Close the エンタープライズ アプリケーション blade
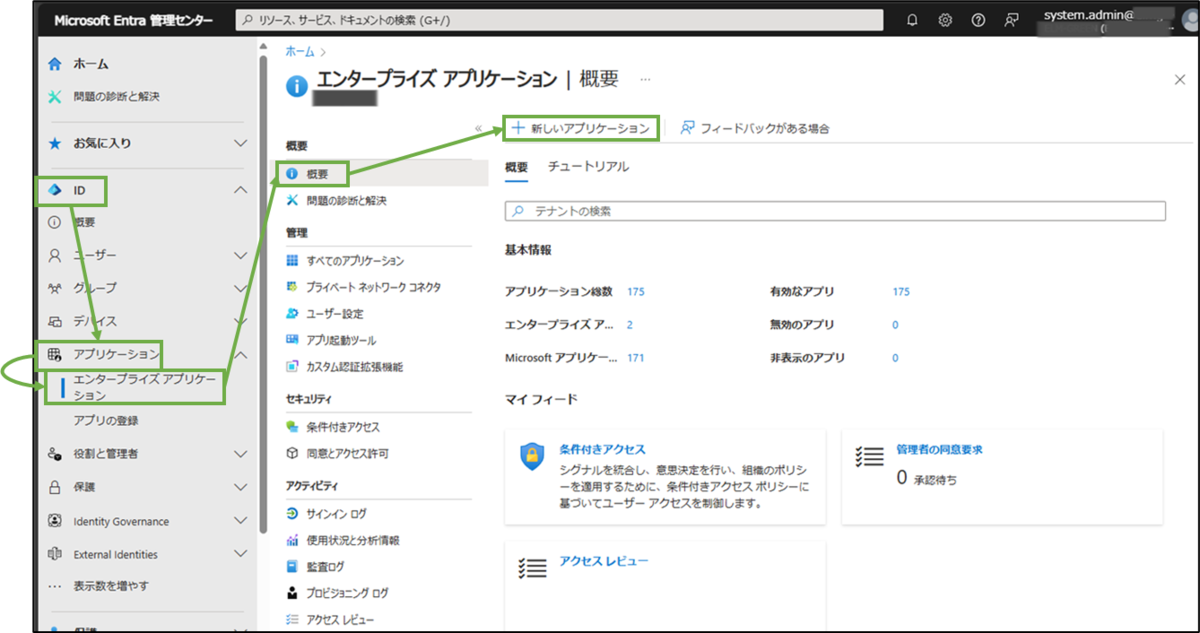Image resolution: width=1200 pixels, height=633 pixels. (x=1179, y=80)
